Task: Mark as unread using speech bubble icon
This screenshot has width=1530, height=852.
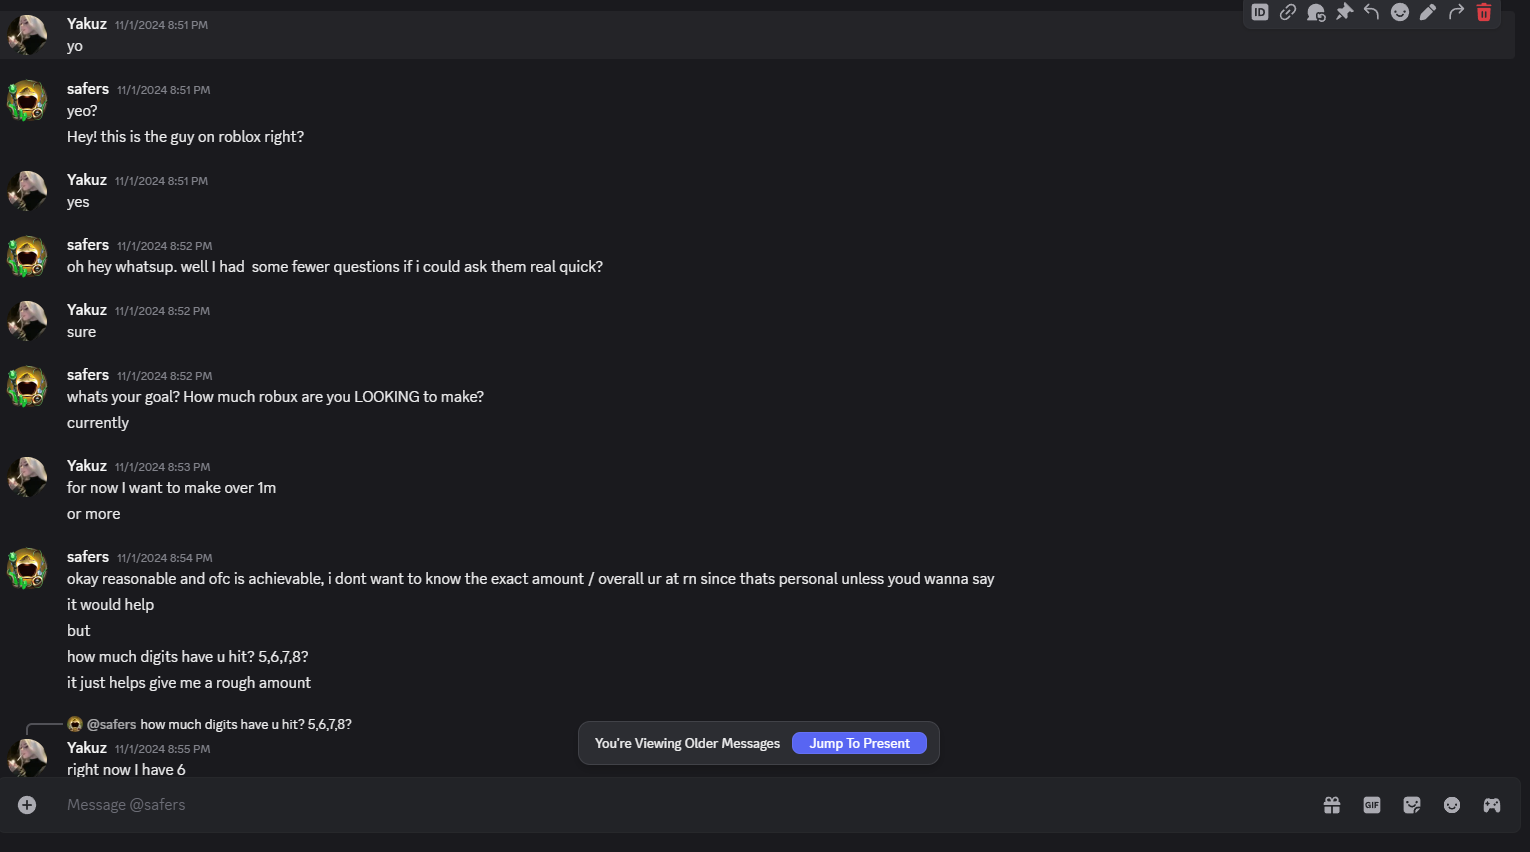Action: (x=1316, y=12)
